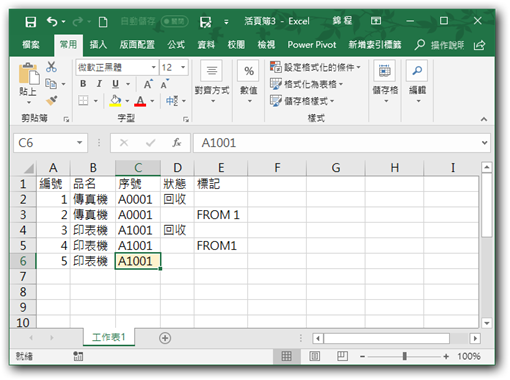Expand the formula bar

point(484,143)
